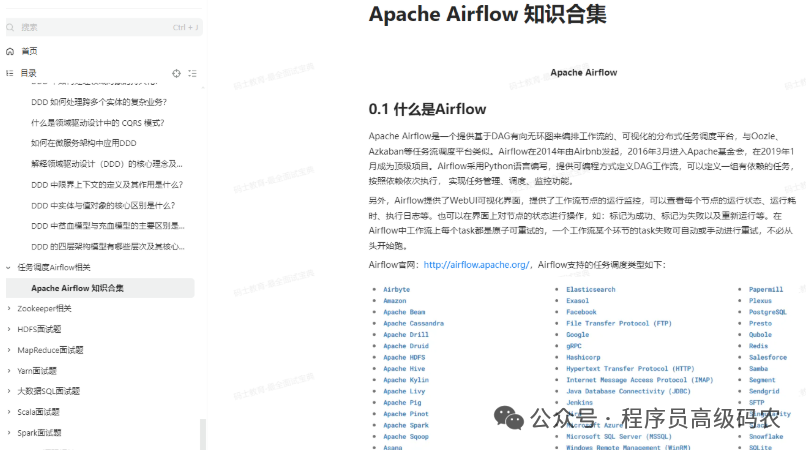Screen dimensions: 806x450
Task: Collapse the 任务调度Airflow相关 section chevron
Action: [x=8, y=267]
